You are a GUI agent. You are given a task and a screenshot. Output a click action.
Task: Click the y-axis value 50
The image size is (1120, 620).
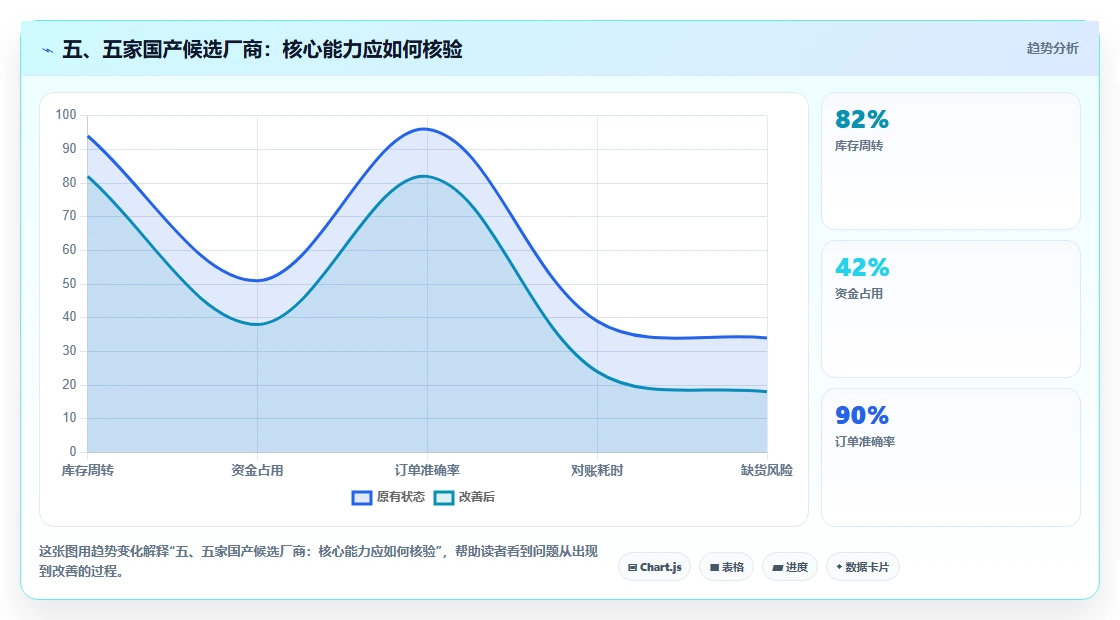(69, 284)
